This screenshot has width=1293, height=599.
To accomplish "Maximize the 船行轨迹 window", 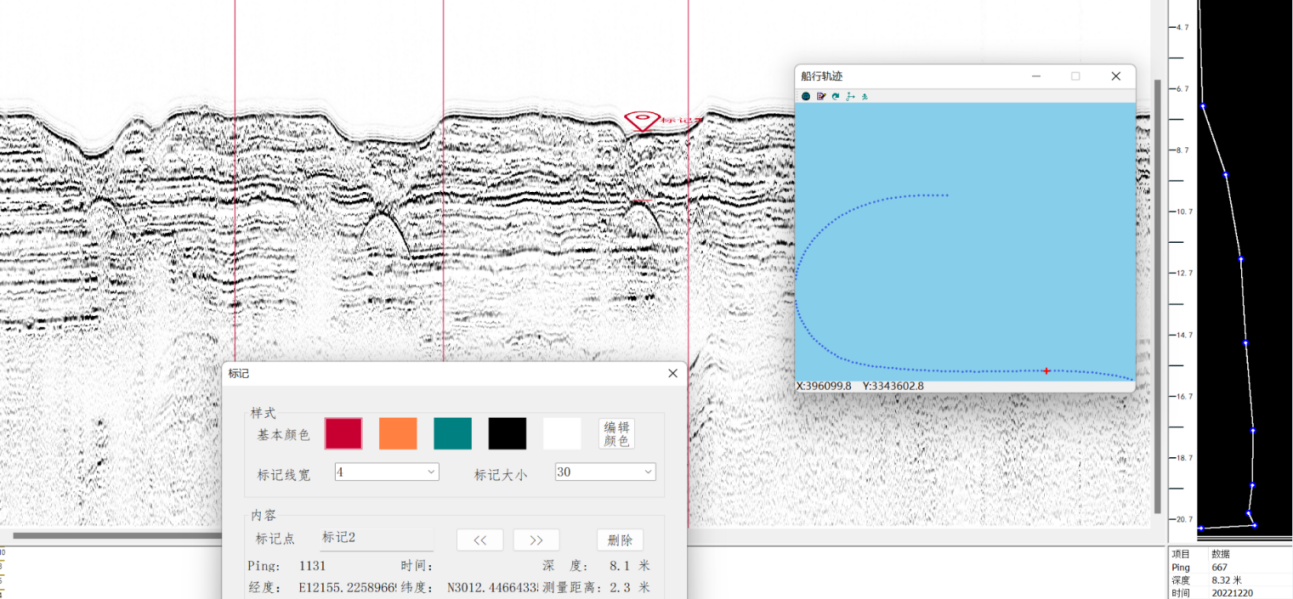I will 1076,76.
